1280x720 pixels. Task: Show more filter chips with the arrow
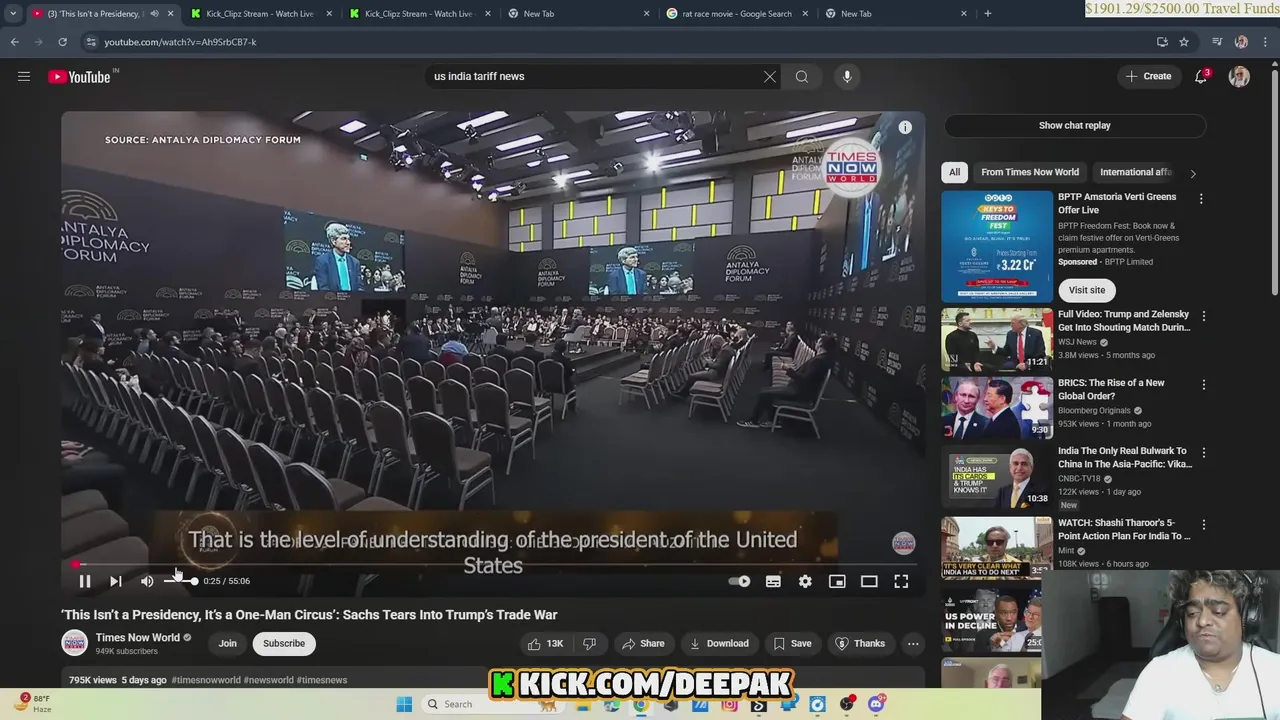point(1192,173)
